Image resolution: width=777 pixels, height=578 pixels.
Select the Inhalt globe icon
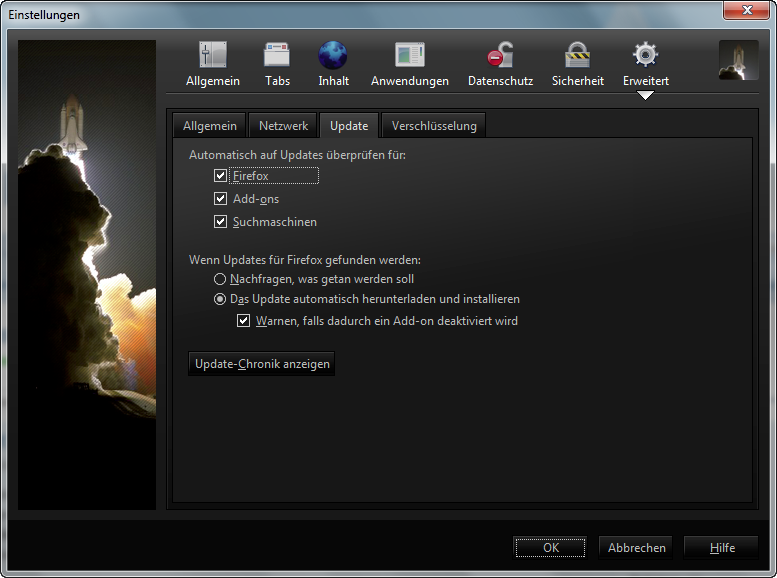tap(333, 55)
